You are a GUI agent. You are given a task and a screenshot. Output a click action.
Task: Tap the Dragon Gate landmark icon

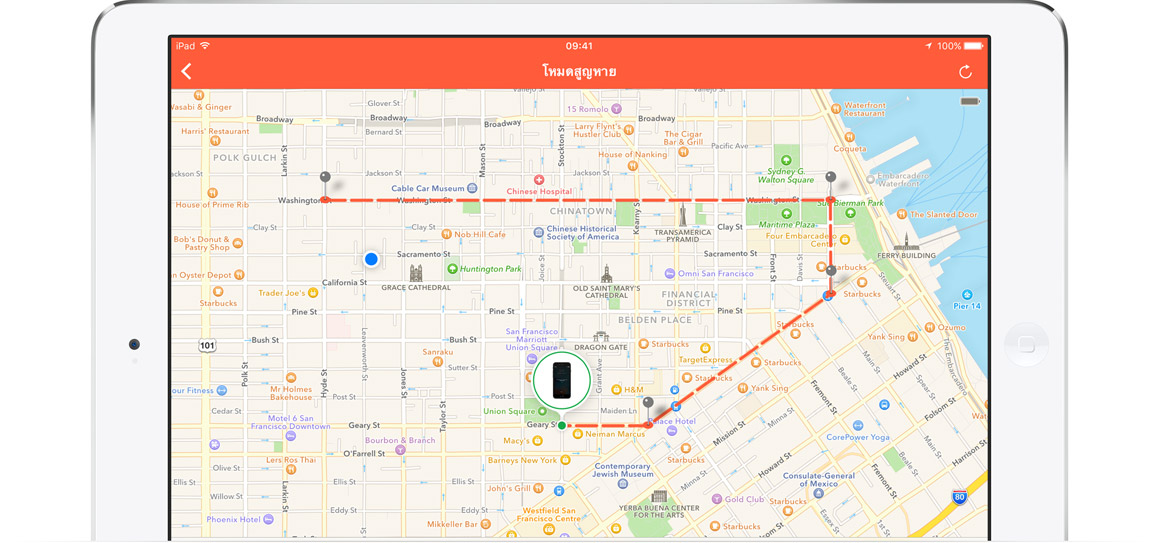(601, 336)
